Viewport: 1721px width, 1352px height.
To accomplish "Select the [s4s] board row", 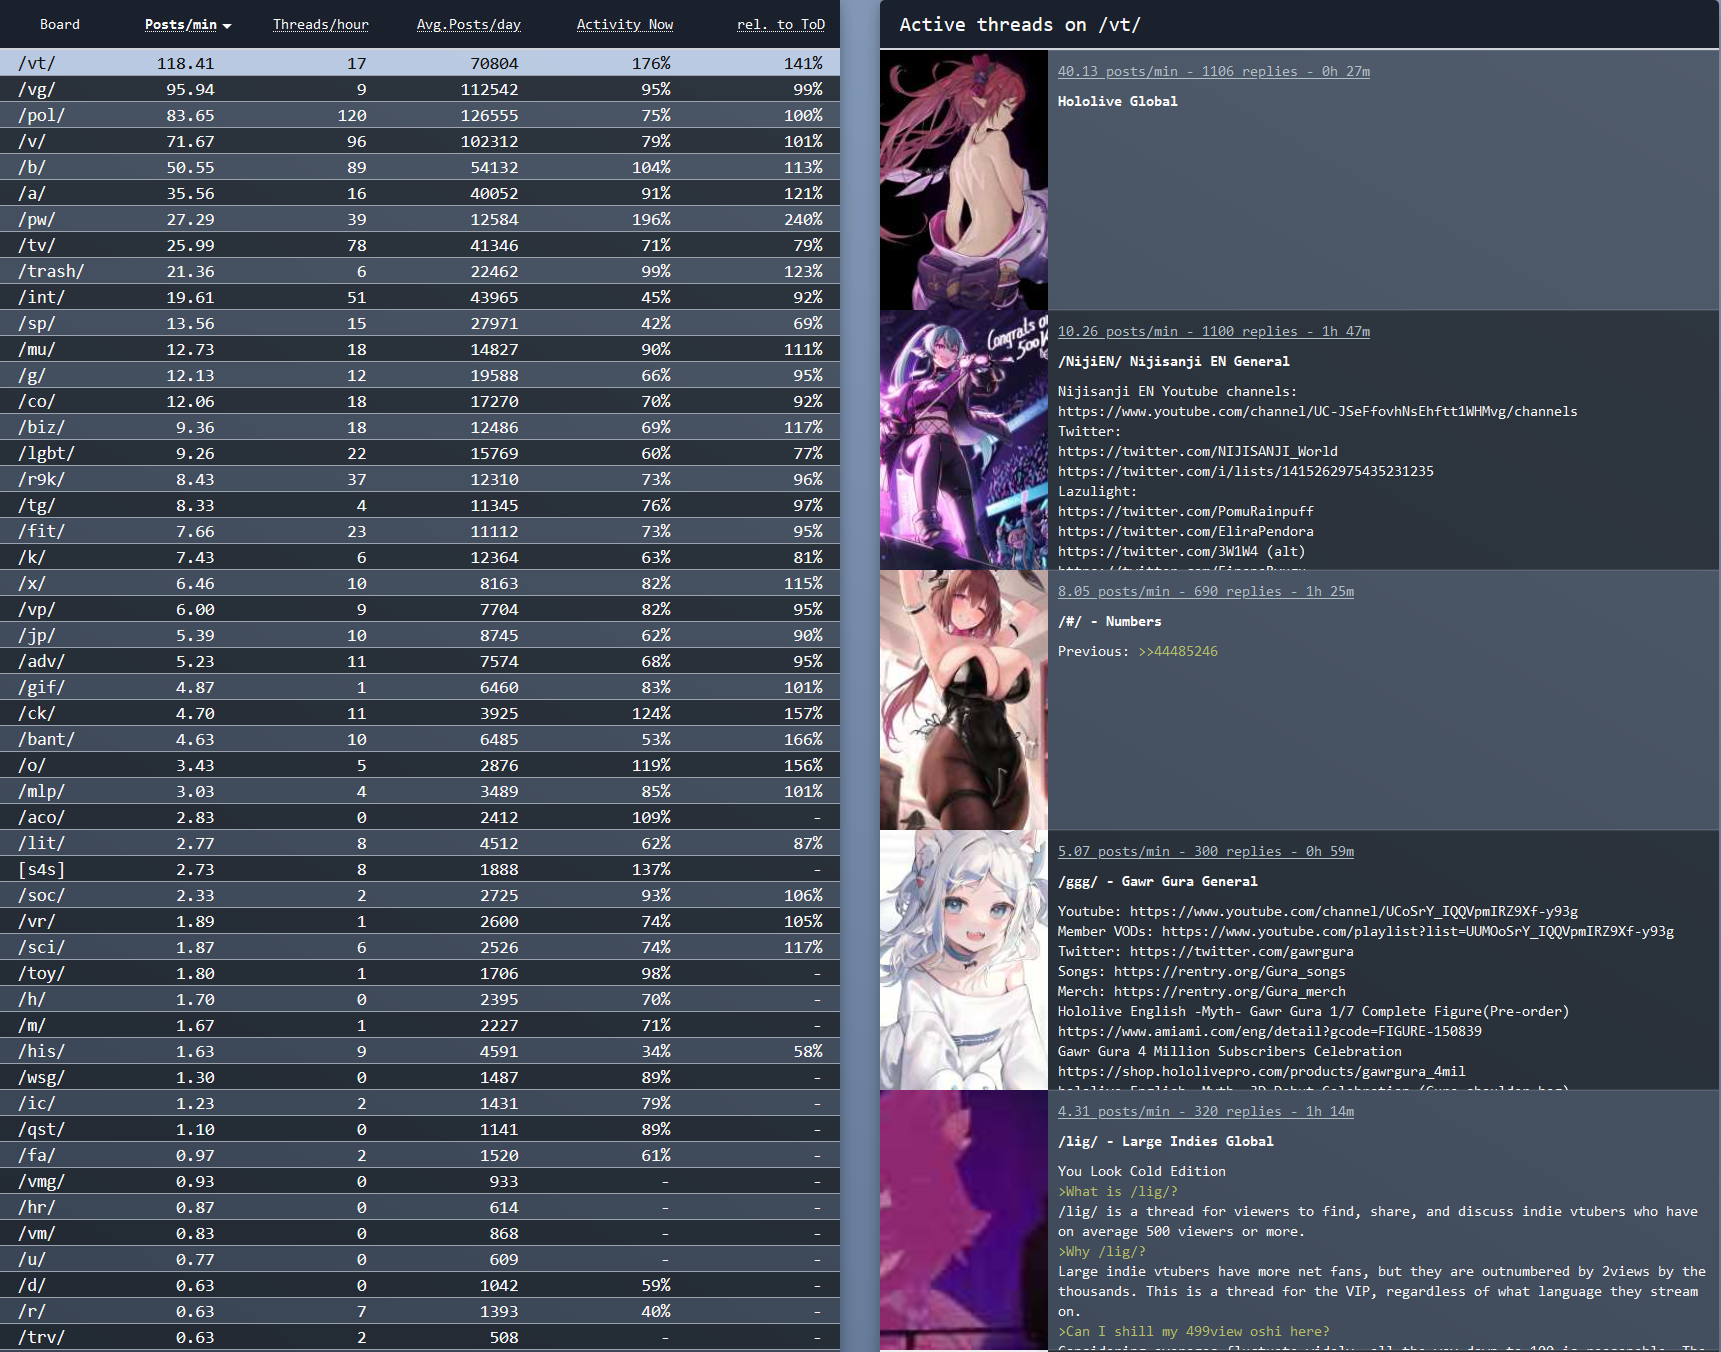I will [420, 869].
